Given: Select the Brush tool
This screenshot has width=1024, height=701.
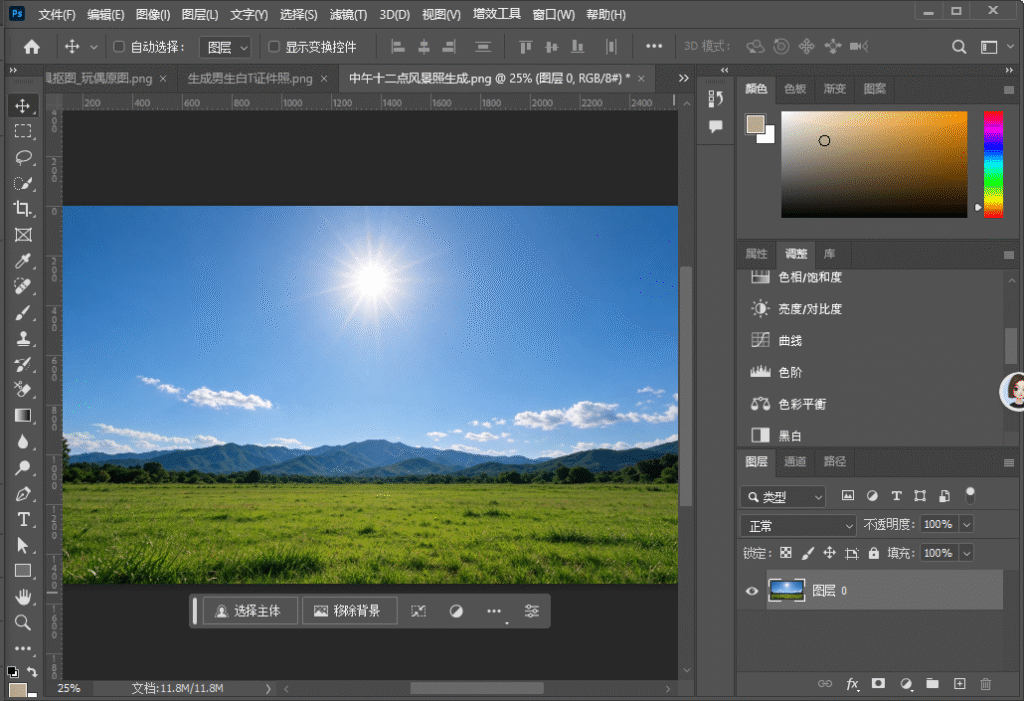Looking at the screenshot, I should [x=23, y=313].
